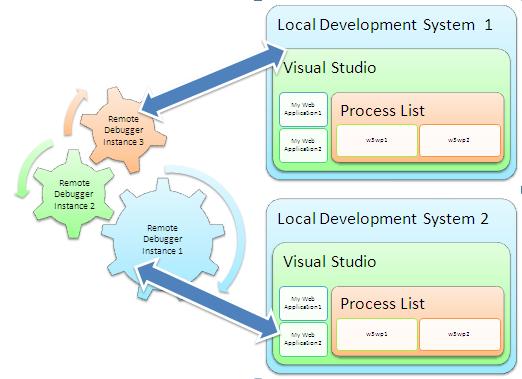Select w3wp2 in System 1 Process List
This screenshot has height=379, width=522.
[460, 140]
